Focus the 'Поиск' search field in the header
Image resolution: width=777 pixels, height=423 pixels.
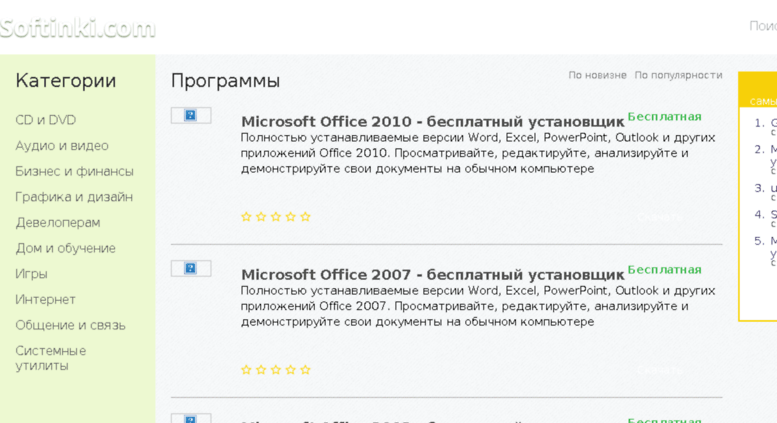click(763, 26)
